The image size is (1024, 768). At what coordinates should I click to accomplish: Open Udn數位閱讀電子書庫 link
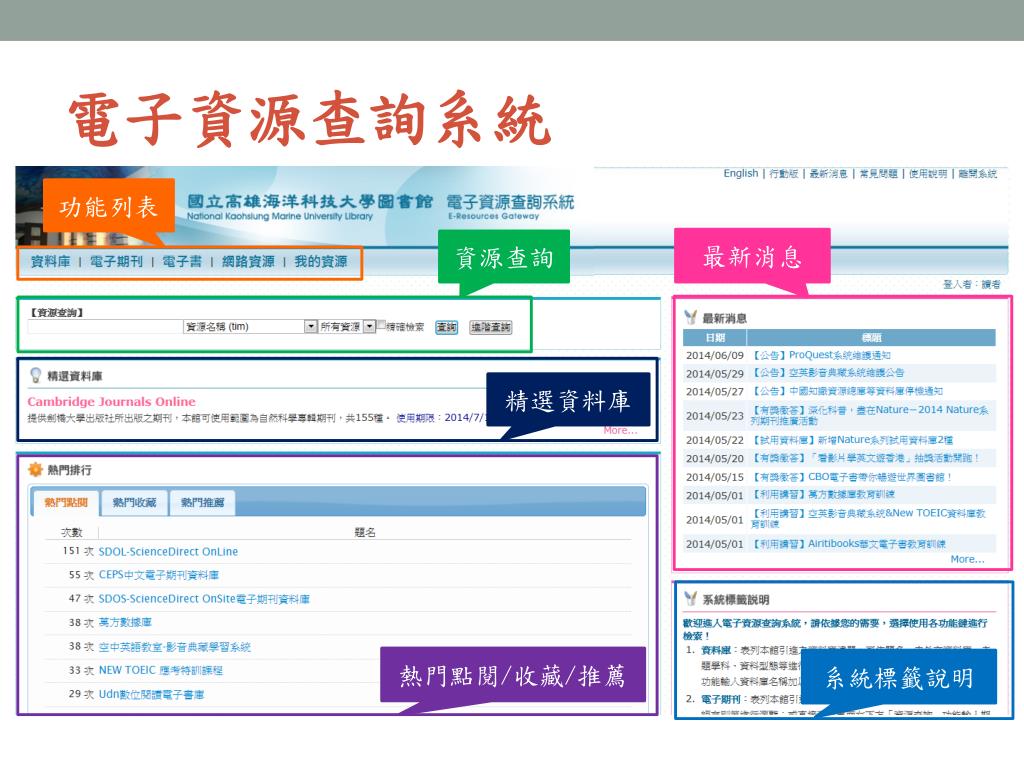coord(152,694)
